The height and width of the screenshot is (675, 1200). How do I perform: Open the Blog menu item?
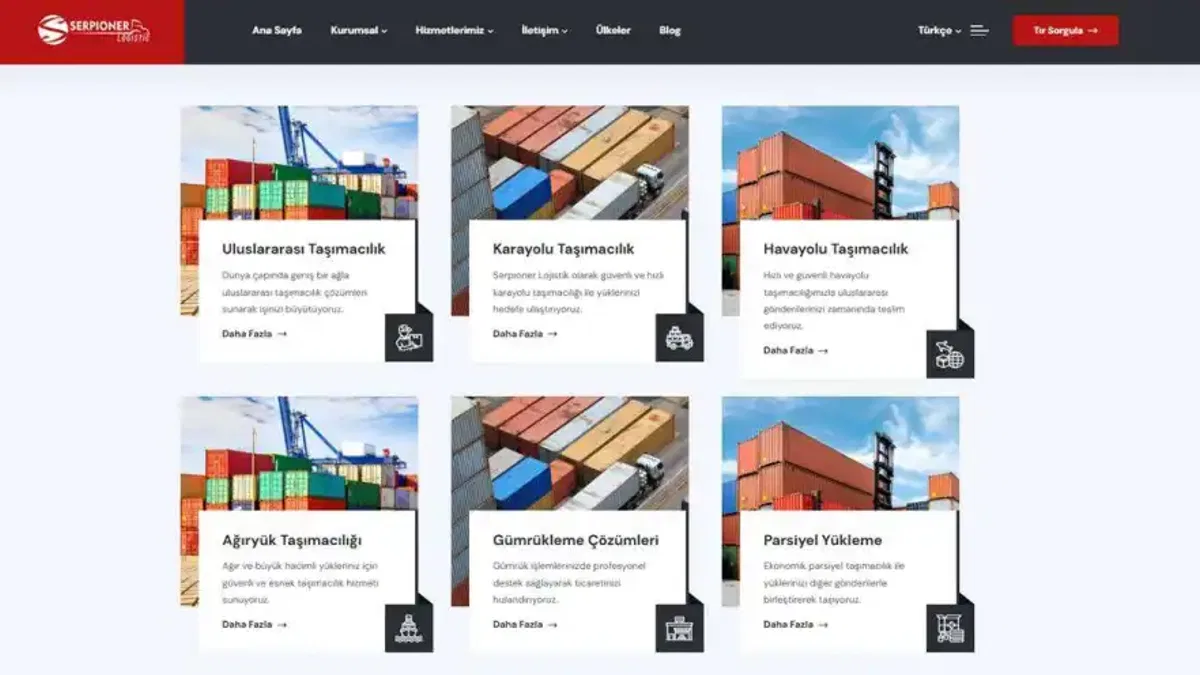click(670, 31)
